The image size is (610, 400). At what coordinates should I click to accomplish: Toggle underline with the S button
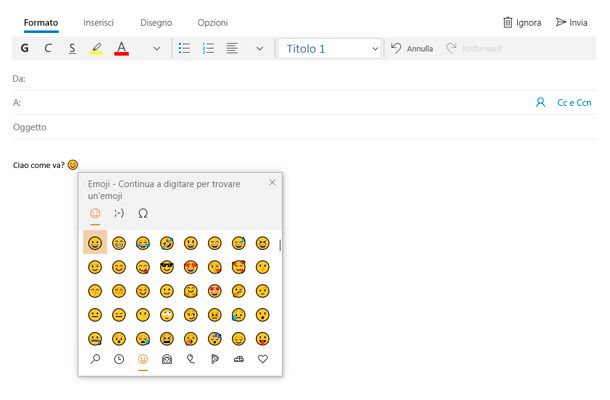click(72, 48)
